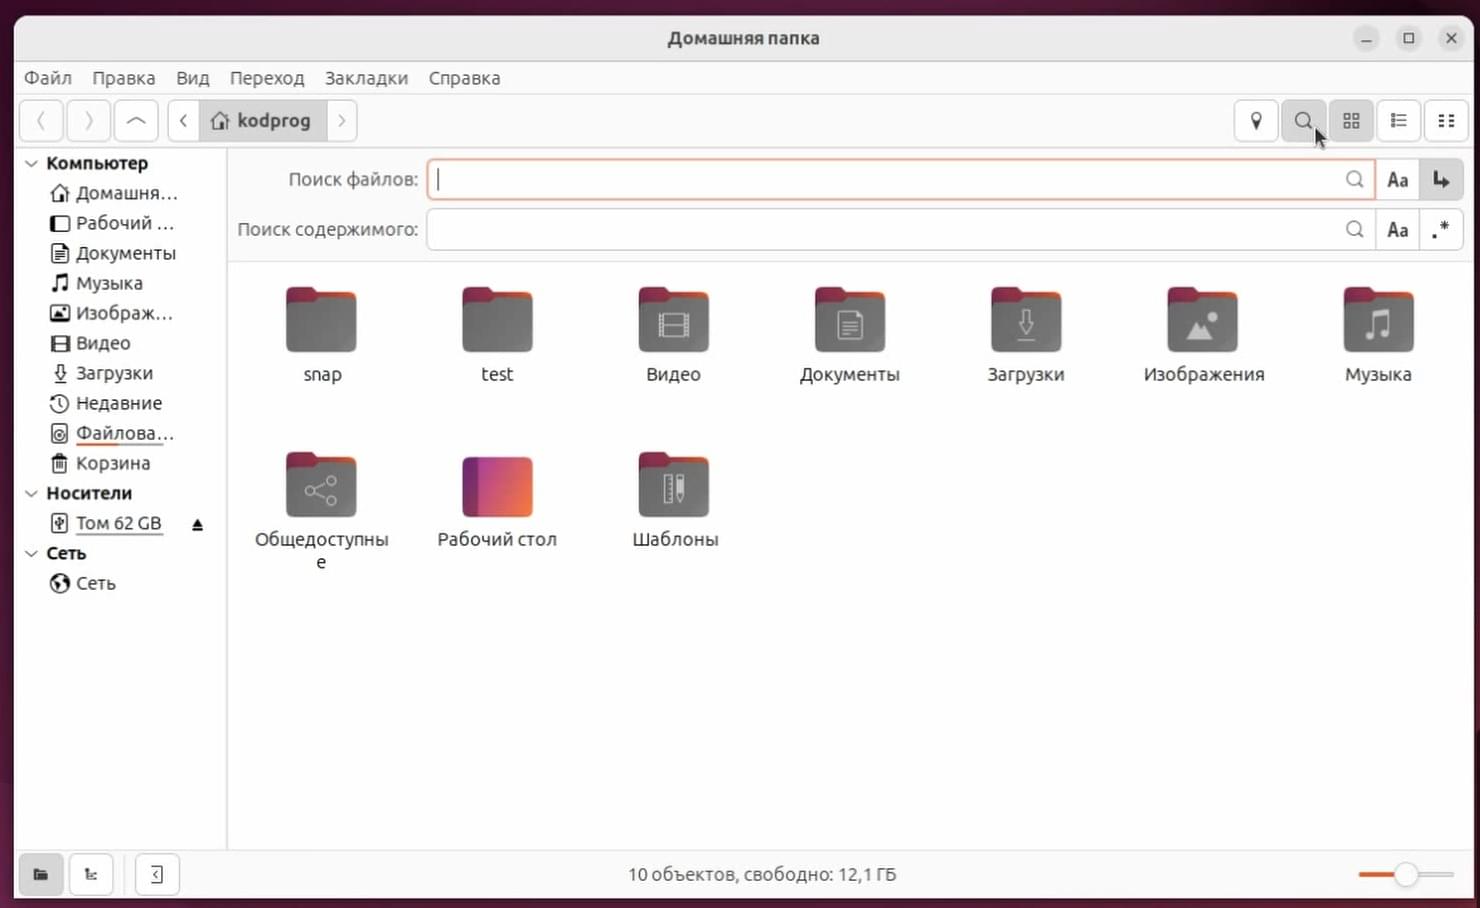Select the Видео folder icon
1480x908 pixels.
673,320
